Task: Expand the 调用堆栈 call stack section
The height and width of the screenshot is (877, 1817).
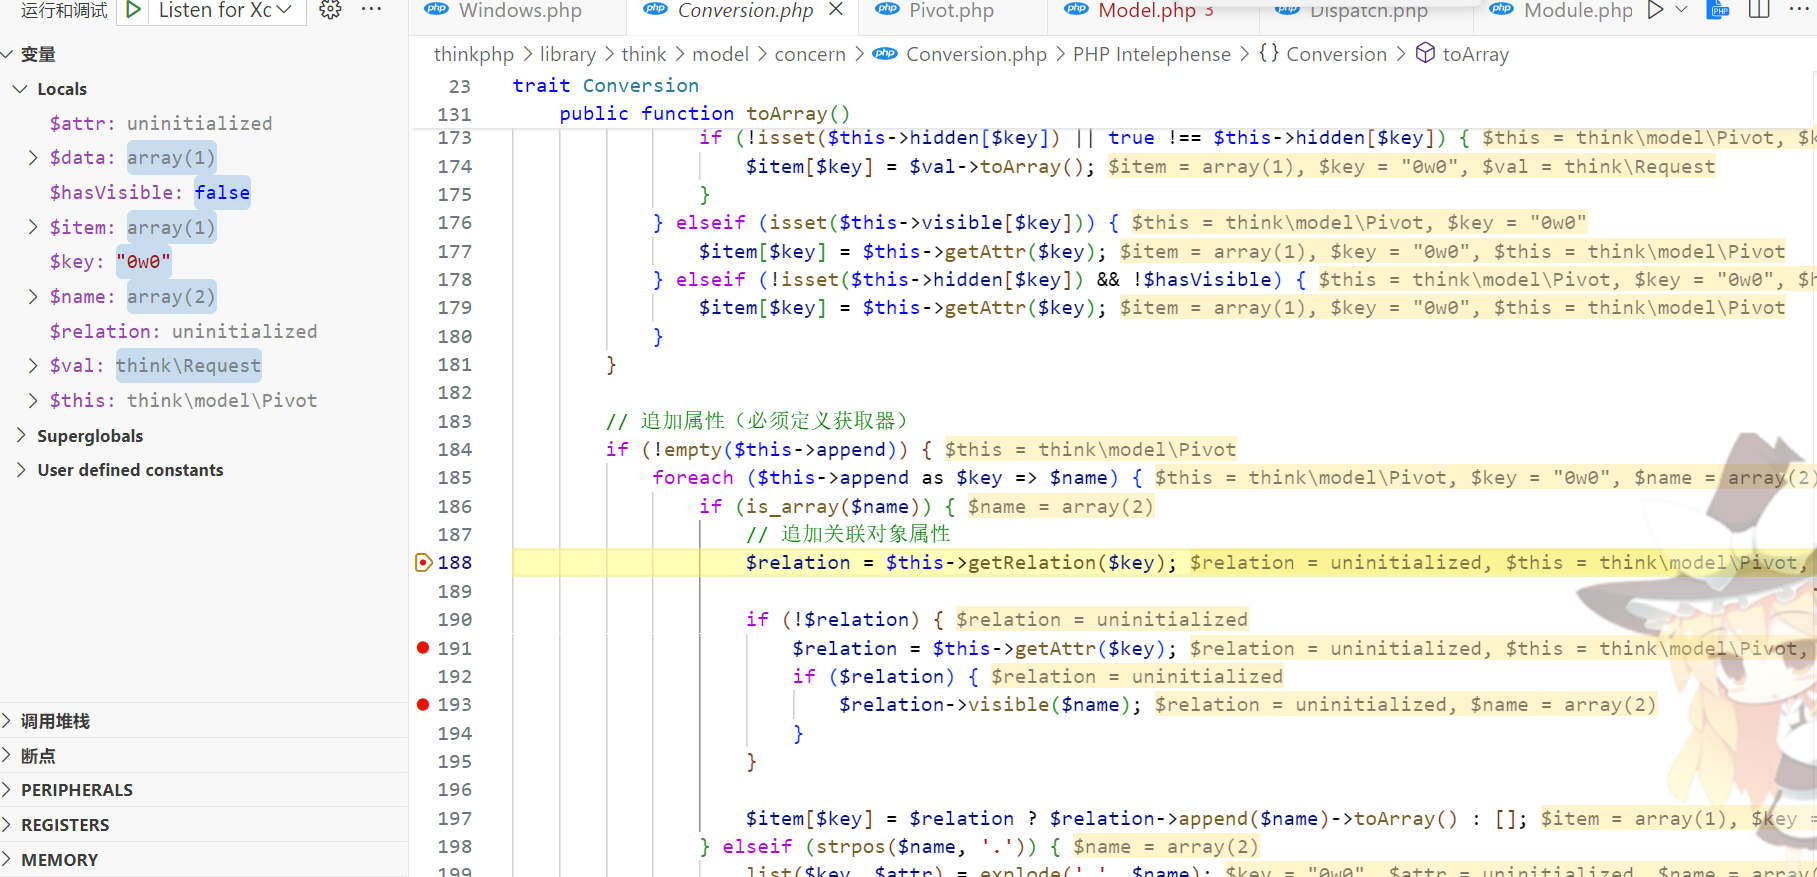Action: click(x=55, y=721)
